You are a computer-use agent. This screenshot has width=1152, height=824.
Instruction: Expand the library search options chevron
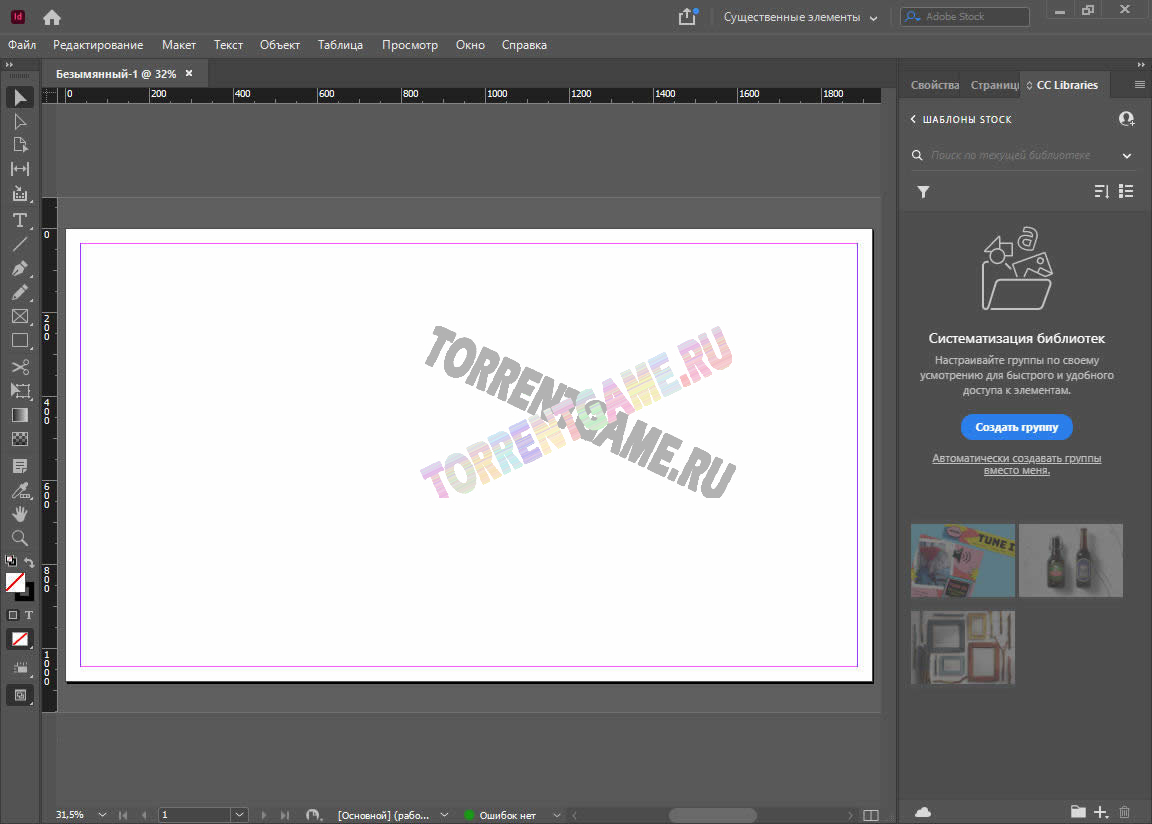click(1127, 156)
